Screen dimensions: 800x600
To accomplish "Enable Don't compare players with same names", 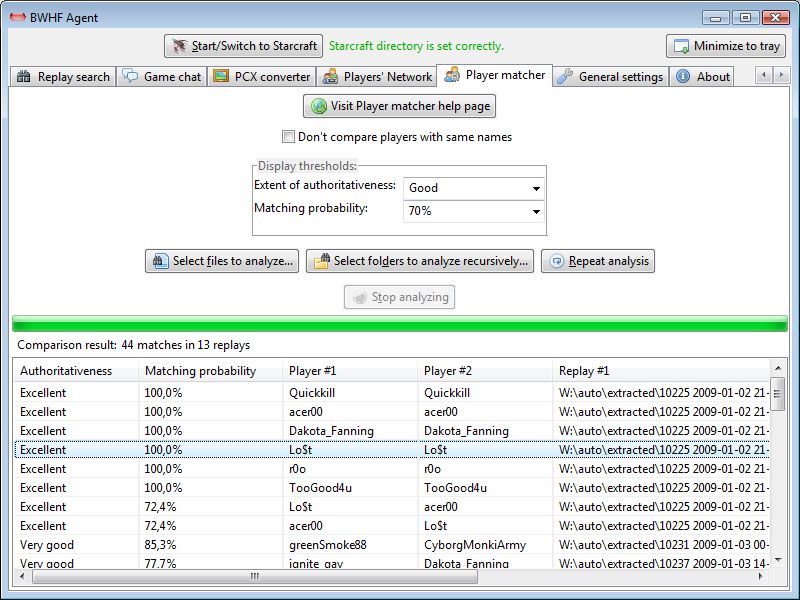I will [x=288, y=137].
